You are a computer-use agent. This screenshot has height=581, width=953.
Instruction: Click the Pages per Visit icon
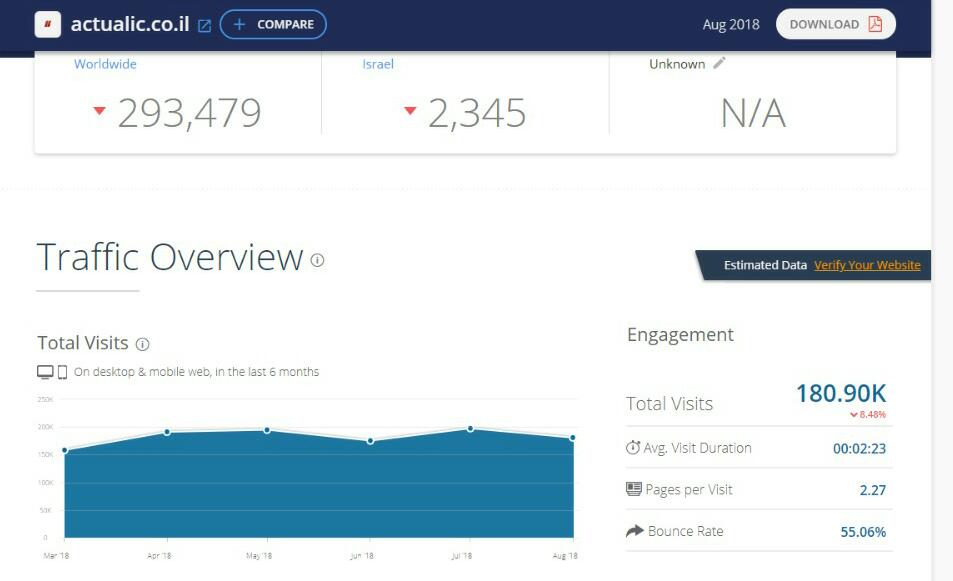633,489
